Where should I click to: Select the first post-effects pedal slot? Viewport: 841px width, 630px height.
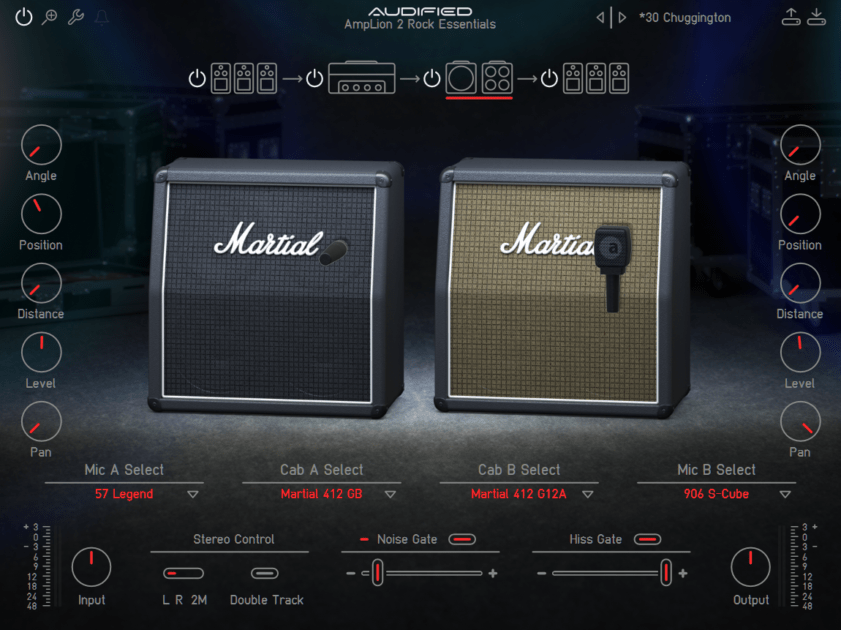[573, 78]
